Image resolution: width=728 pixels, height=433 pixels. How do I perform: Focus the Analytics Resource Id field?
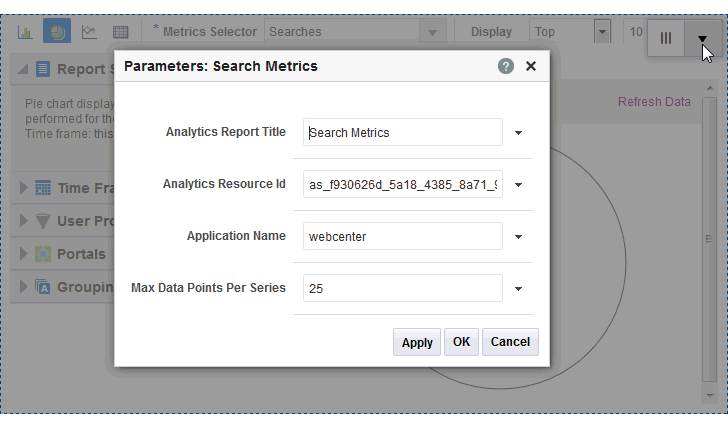402,184
